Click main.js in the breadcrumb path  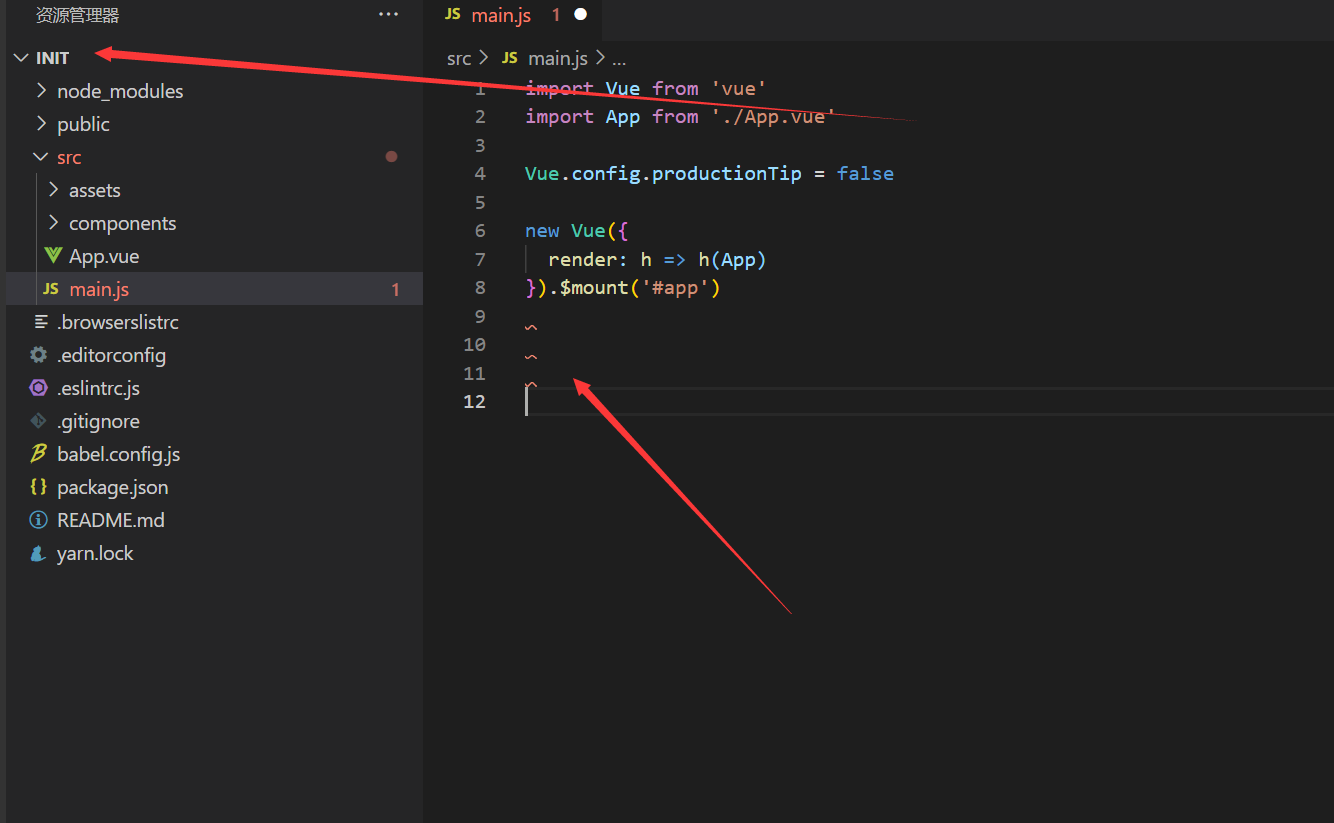(558, 58)
